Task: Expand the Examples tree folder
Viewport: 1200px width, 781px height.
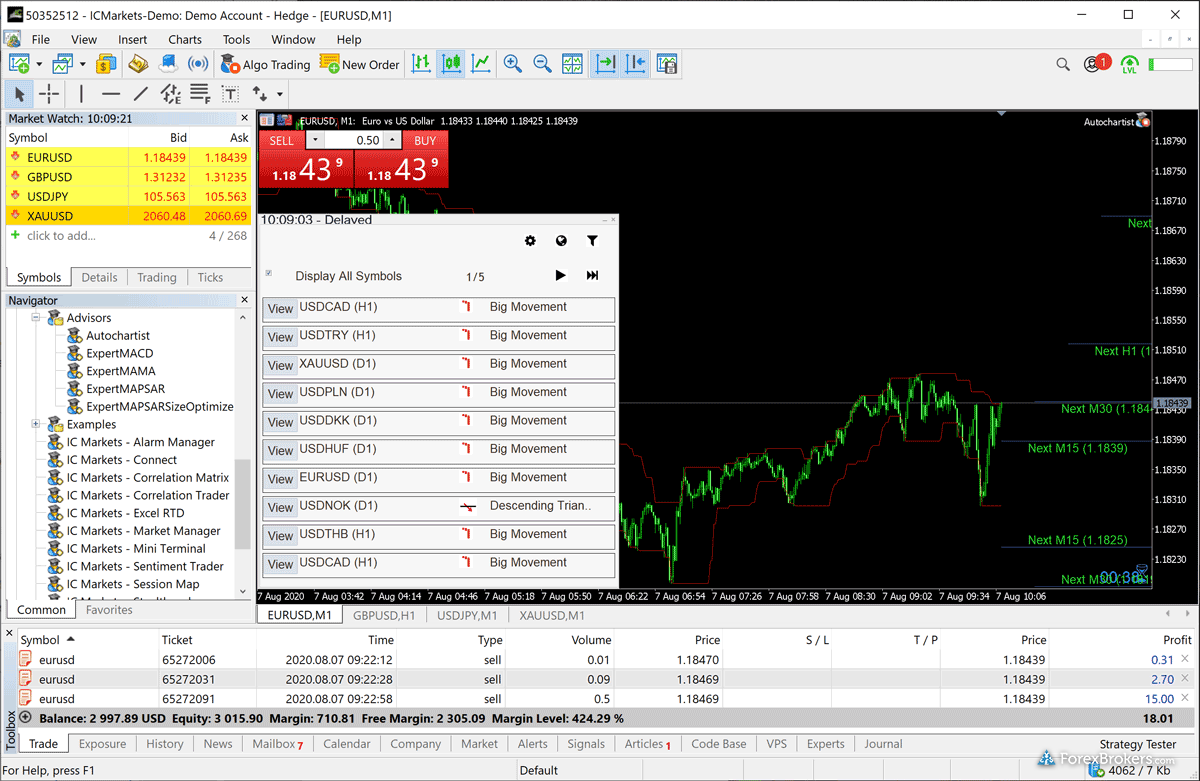Action: (x=36, y=424)
